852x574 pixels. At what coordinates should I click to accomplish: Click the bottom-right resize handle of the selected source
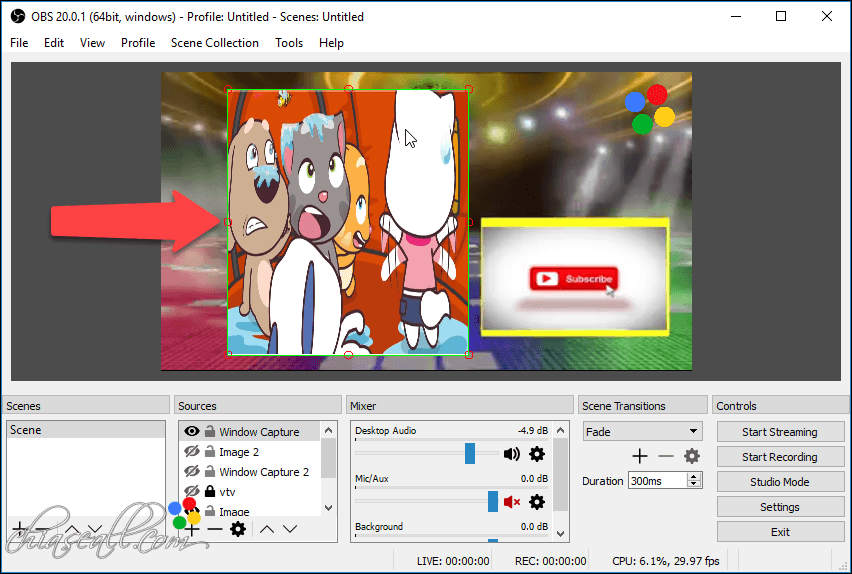[x=468, y=355]
